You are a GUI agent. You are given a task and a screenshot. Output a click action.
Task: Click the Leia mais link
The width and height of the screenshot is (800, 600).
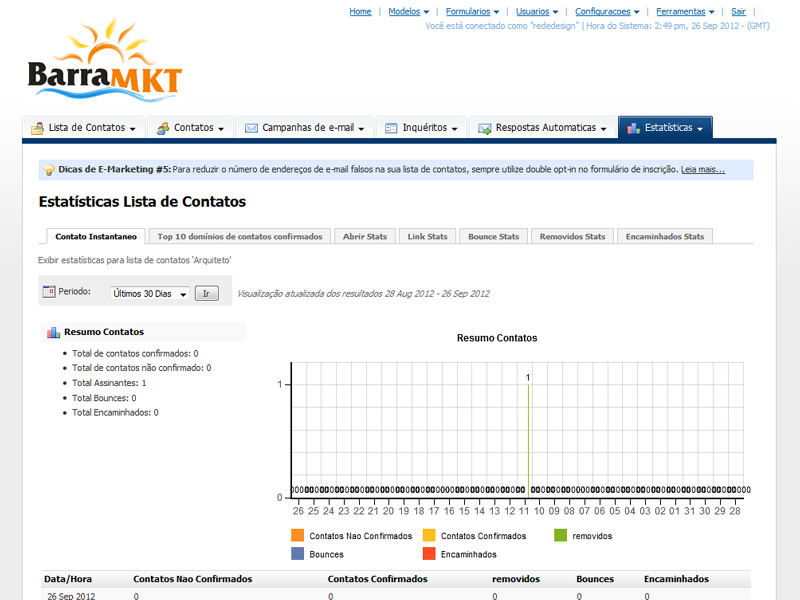tap(703, 169)
